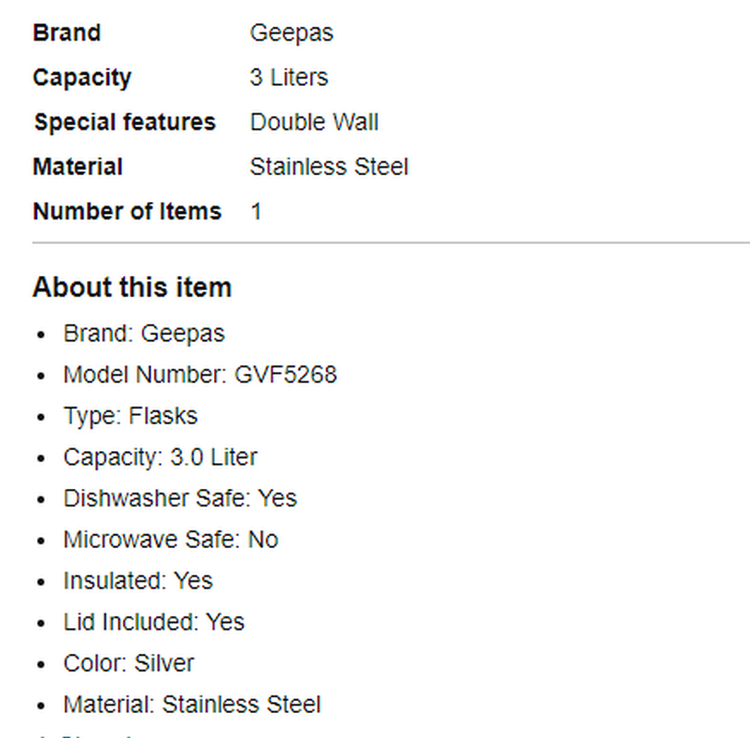Click the Stainless Steel value in the table

tap(329, 167)
